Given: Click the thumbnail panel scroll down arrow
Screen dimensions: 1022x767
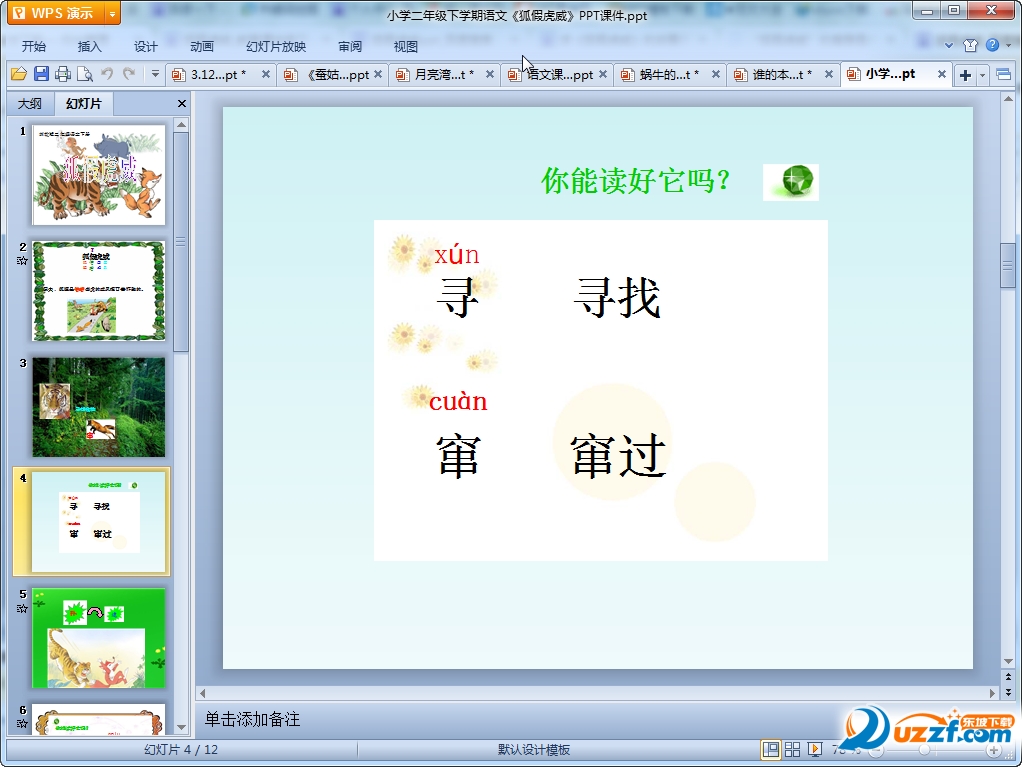Looking at the screenshot, I should (x=182, y=727).
